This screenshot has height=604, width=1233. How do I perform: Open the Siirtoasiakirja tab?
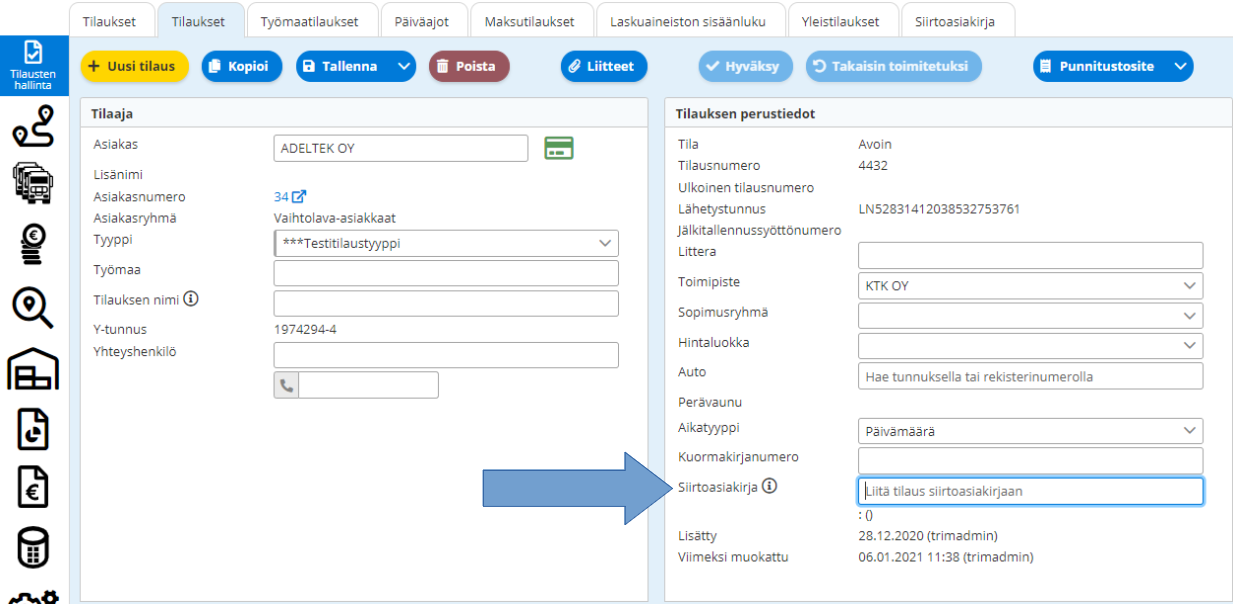click(x=958, y=21)
